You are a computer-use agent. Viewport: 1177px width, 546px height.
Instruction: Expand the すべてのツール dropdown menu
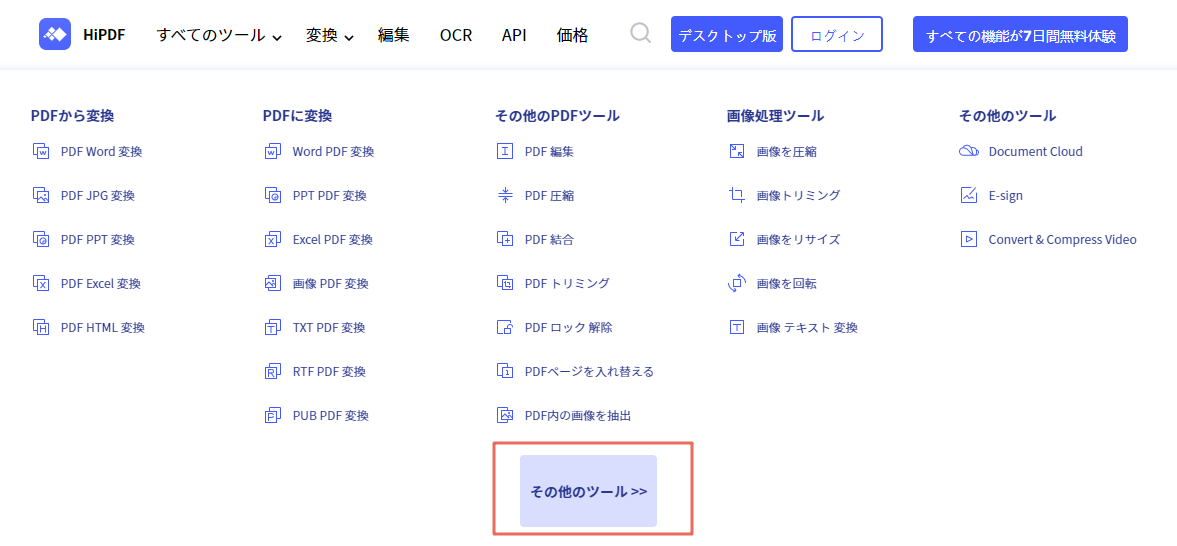coord(219,35)
